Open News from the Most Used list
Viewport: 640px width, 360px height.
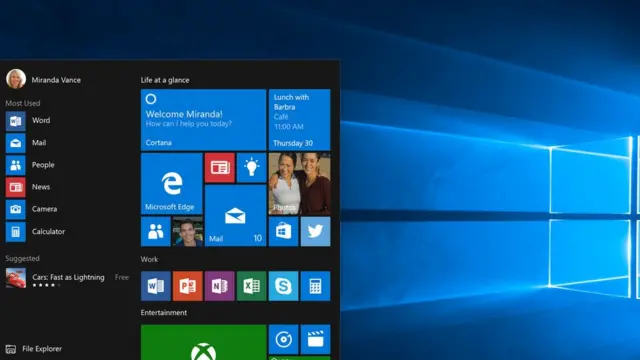coord(28,187)
